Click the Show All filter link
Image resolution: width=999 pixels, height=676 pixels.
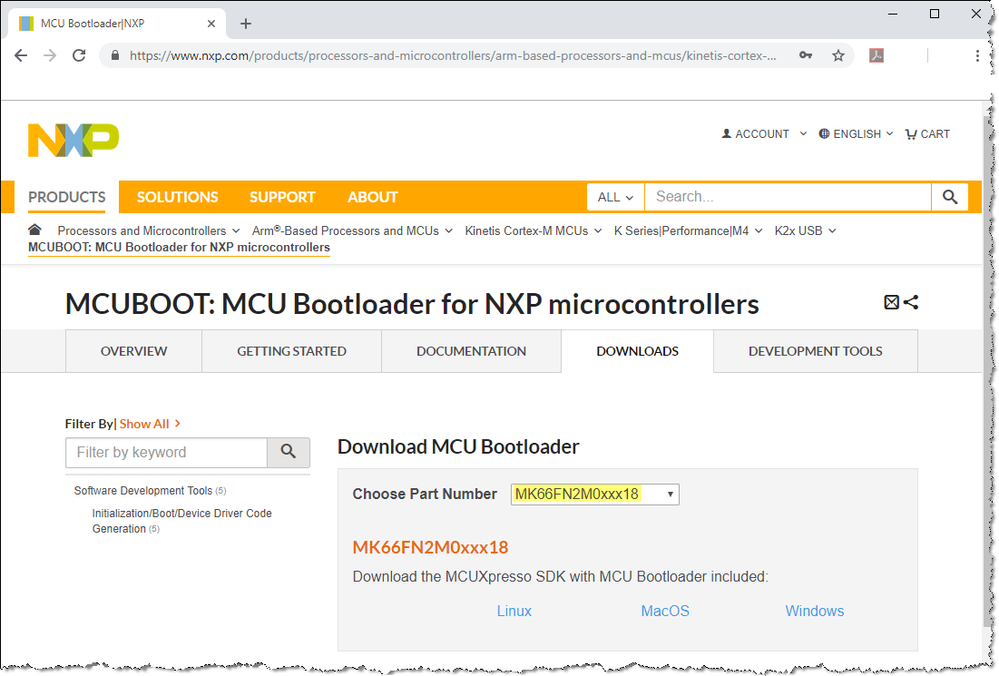tap(144, 423)
